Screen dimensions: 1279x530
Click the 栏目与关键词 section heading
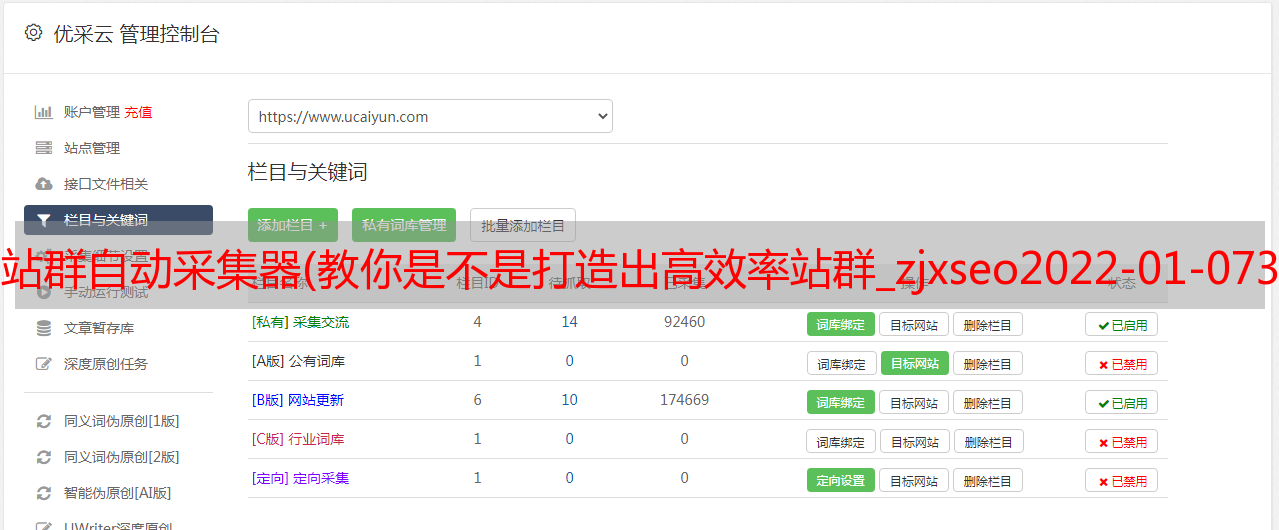pyautogui.click(x=307, y=172)
